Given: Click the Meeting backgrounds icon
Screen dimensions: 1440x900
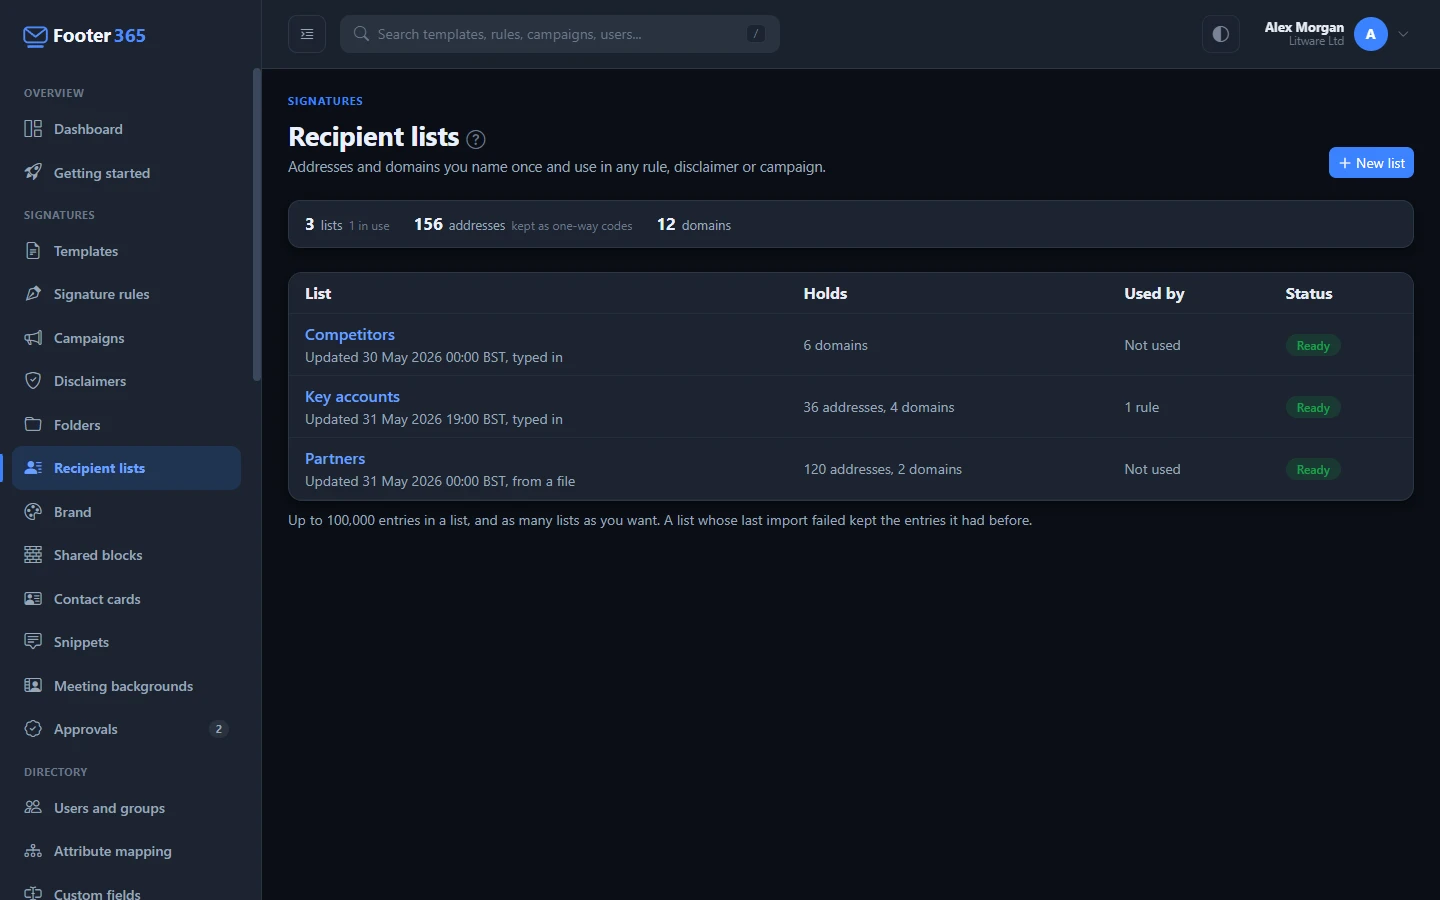Looking at the screenshot, I should click(33, 686).
